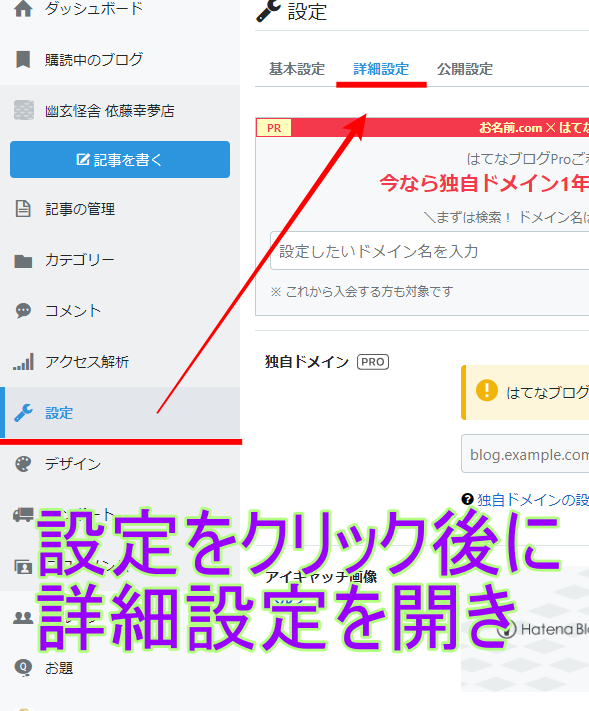
Task: Click the 今なら独自ドメイン promo text
Action: 484,184
